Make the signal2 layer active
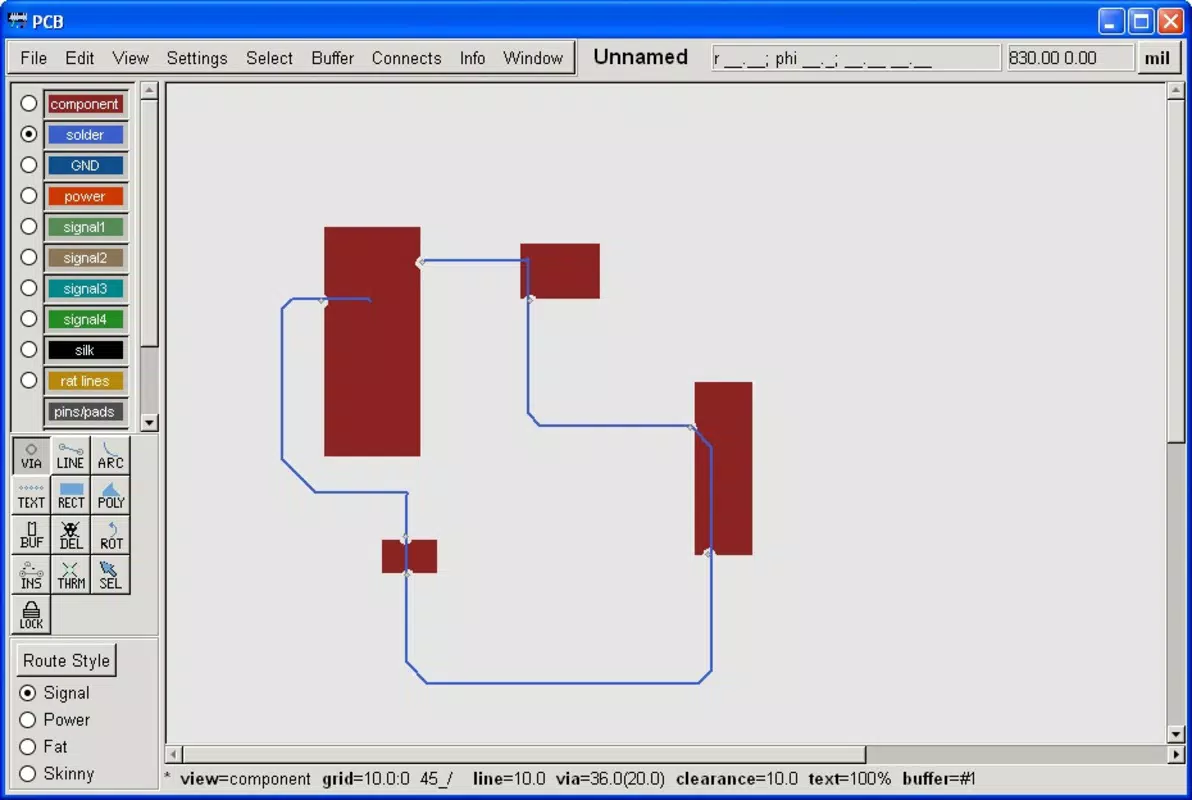This screenshot has width=1192, height=800. click(x=29, y=257)
